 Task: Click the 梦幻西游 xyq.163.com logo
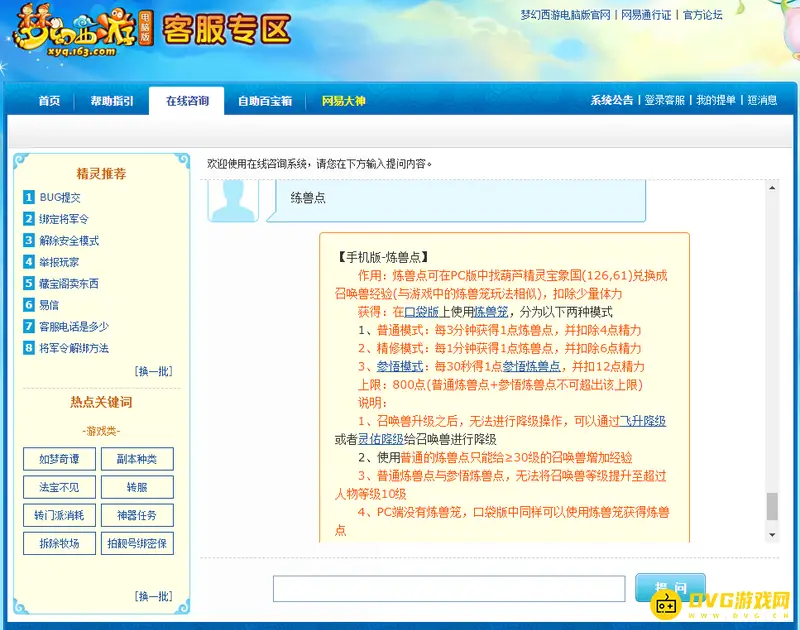(82, 30)
